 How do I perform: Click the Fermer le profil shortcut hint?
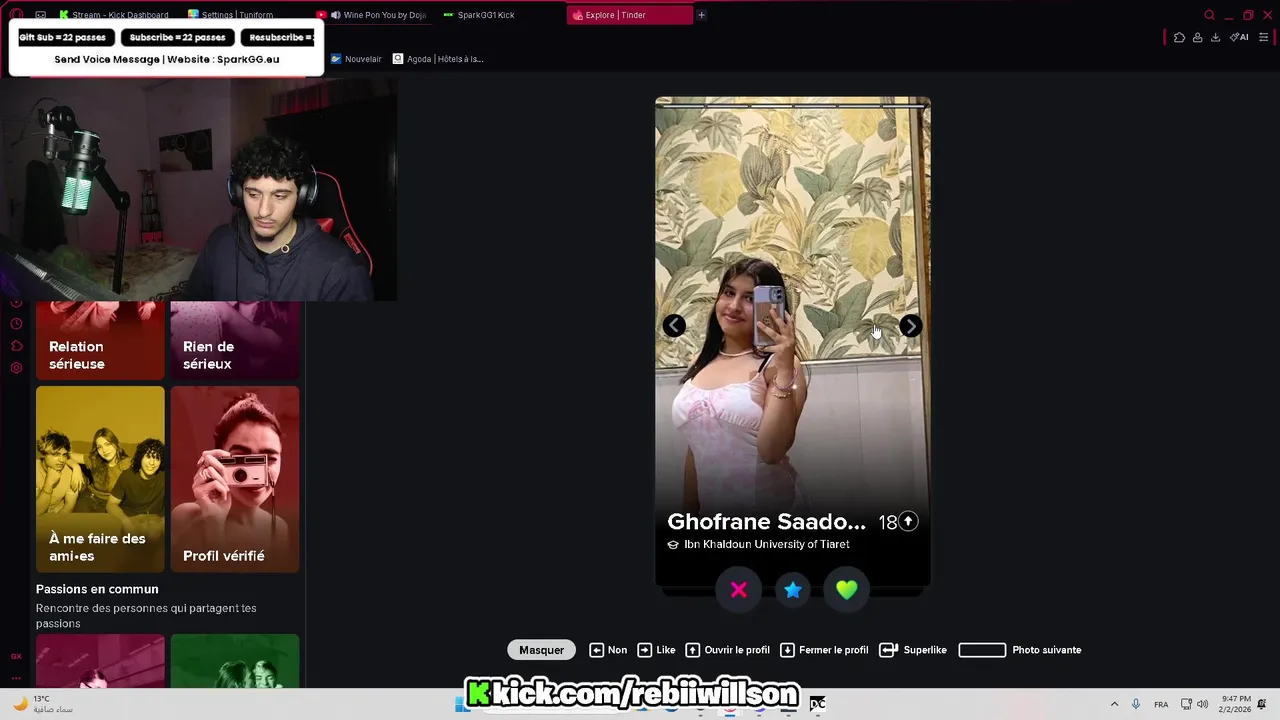tap(824, 650)
